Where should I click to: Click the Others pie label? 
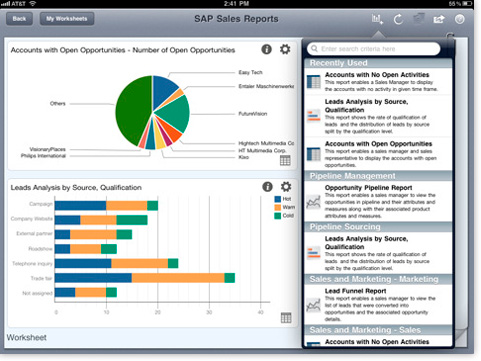[x=58, y=104]
